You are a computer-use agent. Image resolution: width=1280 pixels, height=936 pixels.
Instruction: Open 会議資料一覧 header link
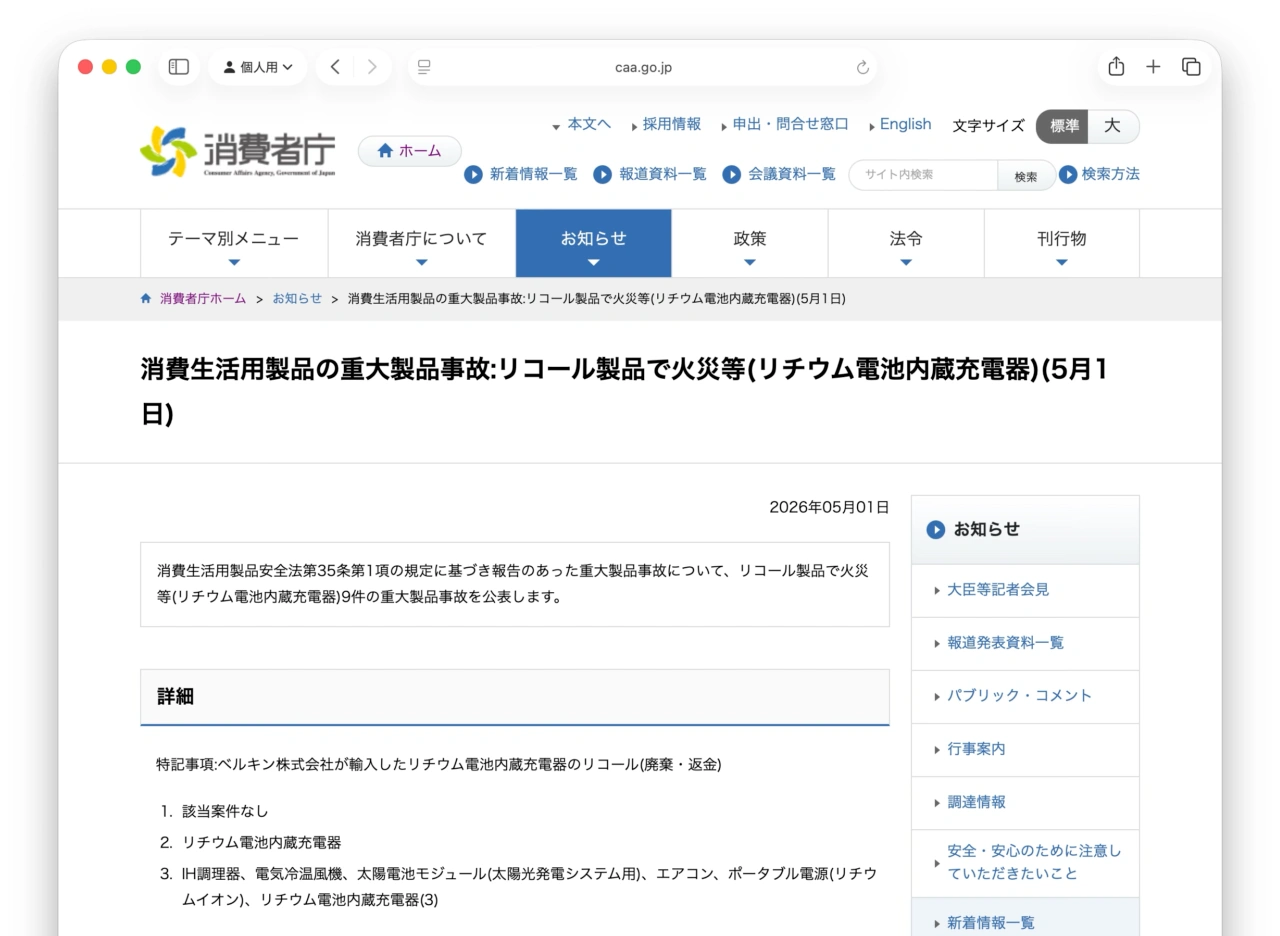point(791,174)
